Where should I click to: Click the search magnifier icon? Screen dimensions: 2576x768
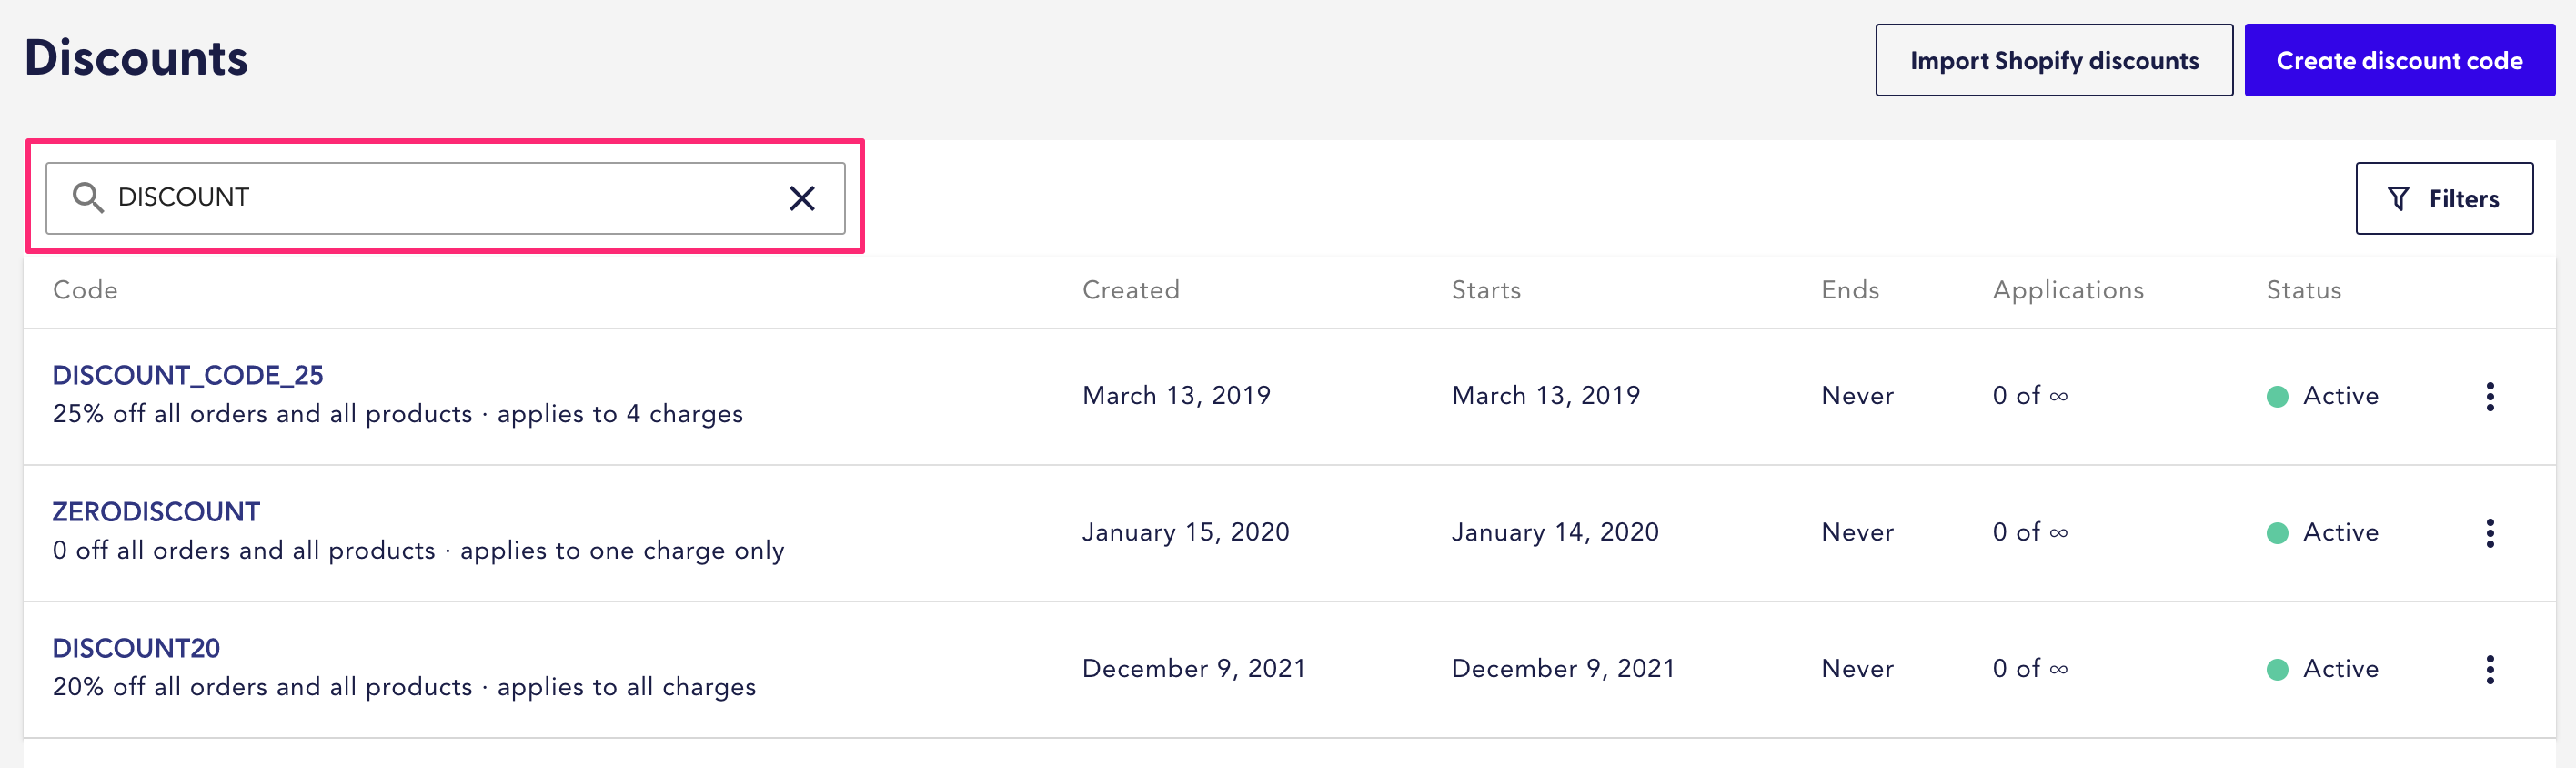click(88, 198)
